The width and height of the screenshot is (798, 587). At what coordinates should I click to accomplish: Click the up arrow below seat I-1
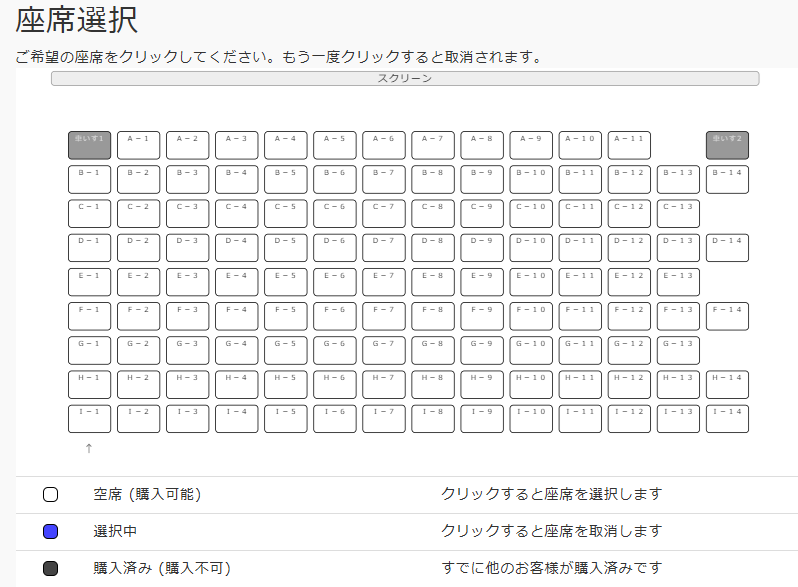(x=89, y=448)
